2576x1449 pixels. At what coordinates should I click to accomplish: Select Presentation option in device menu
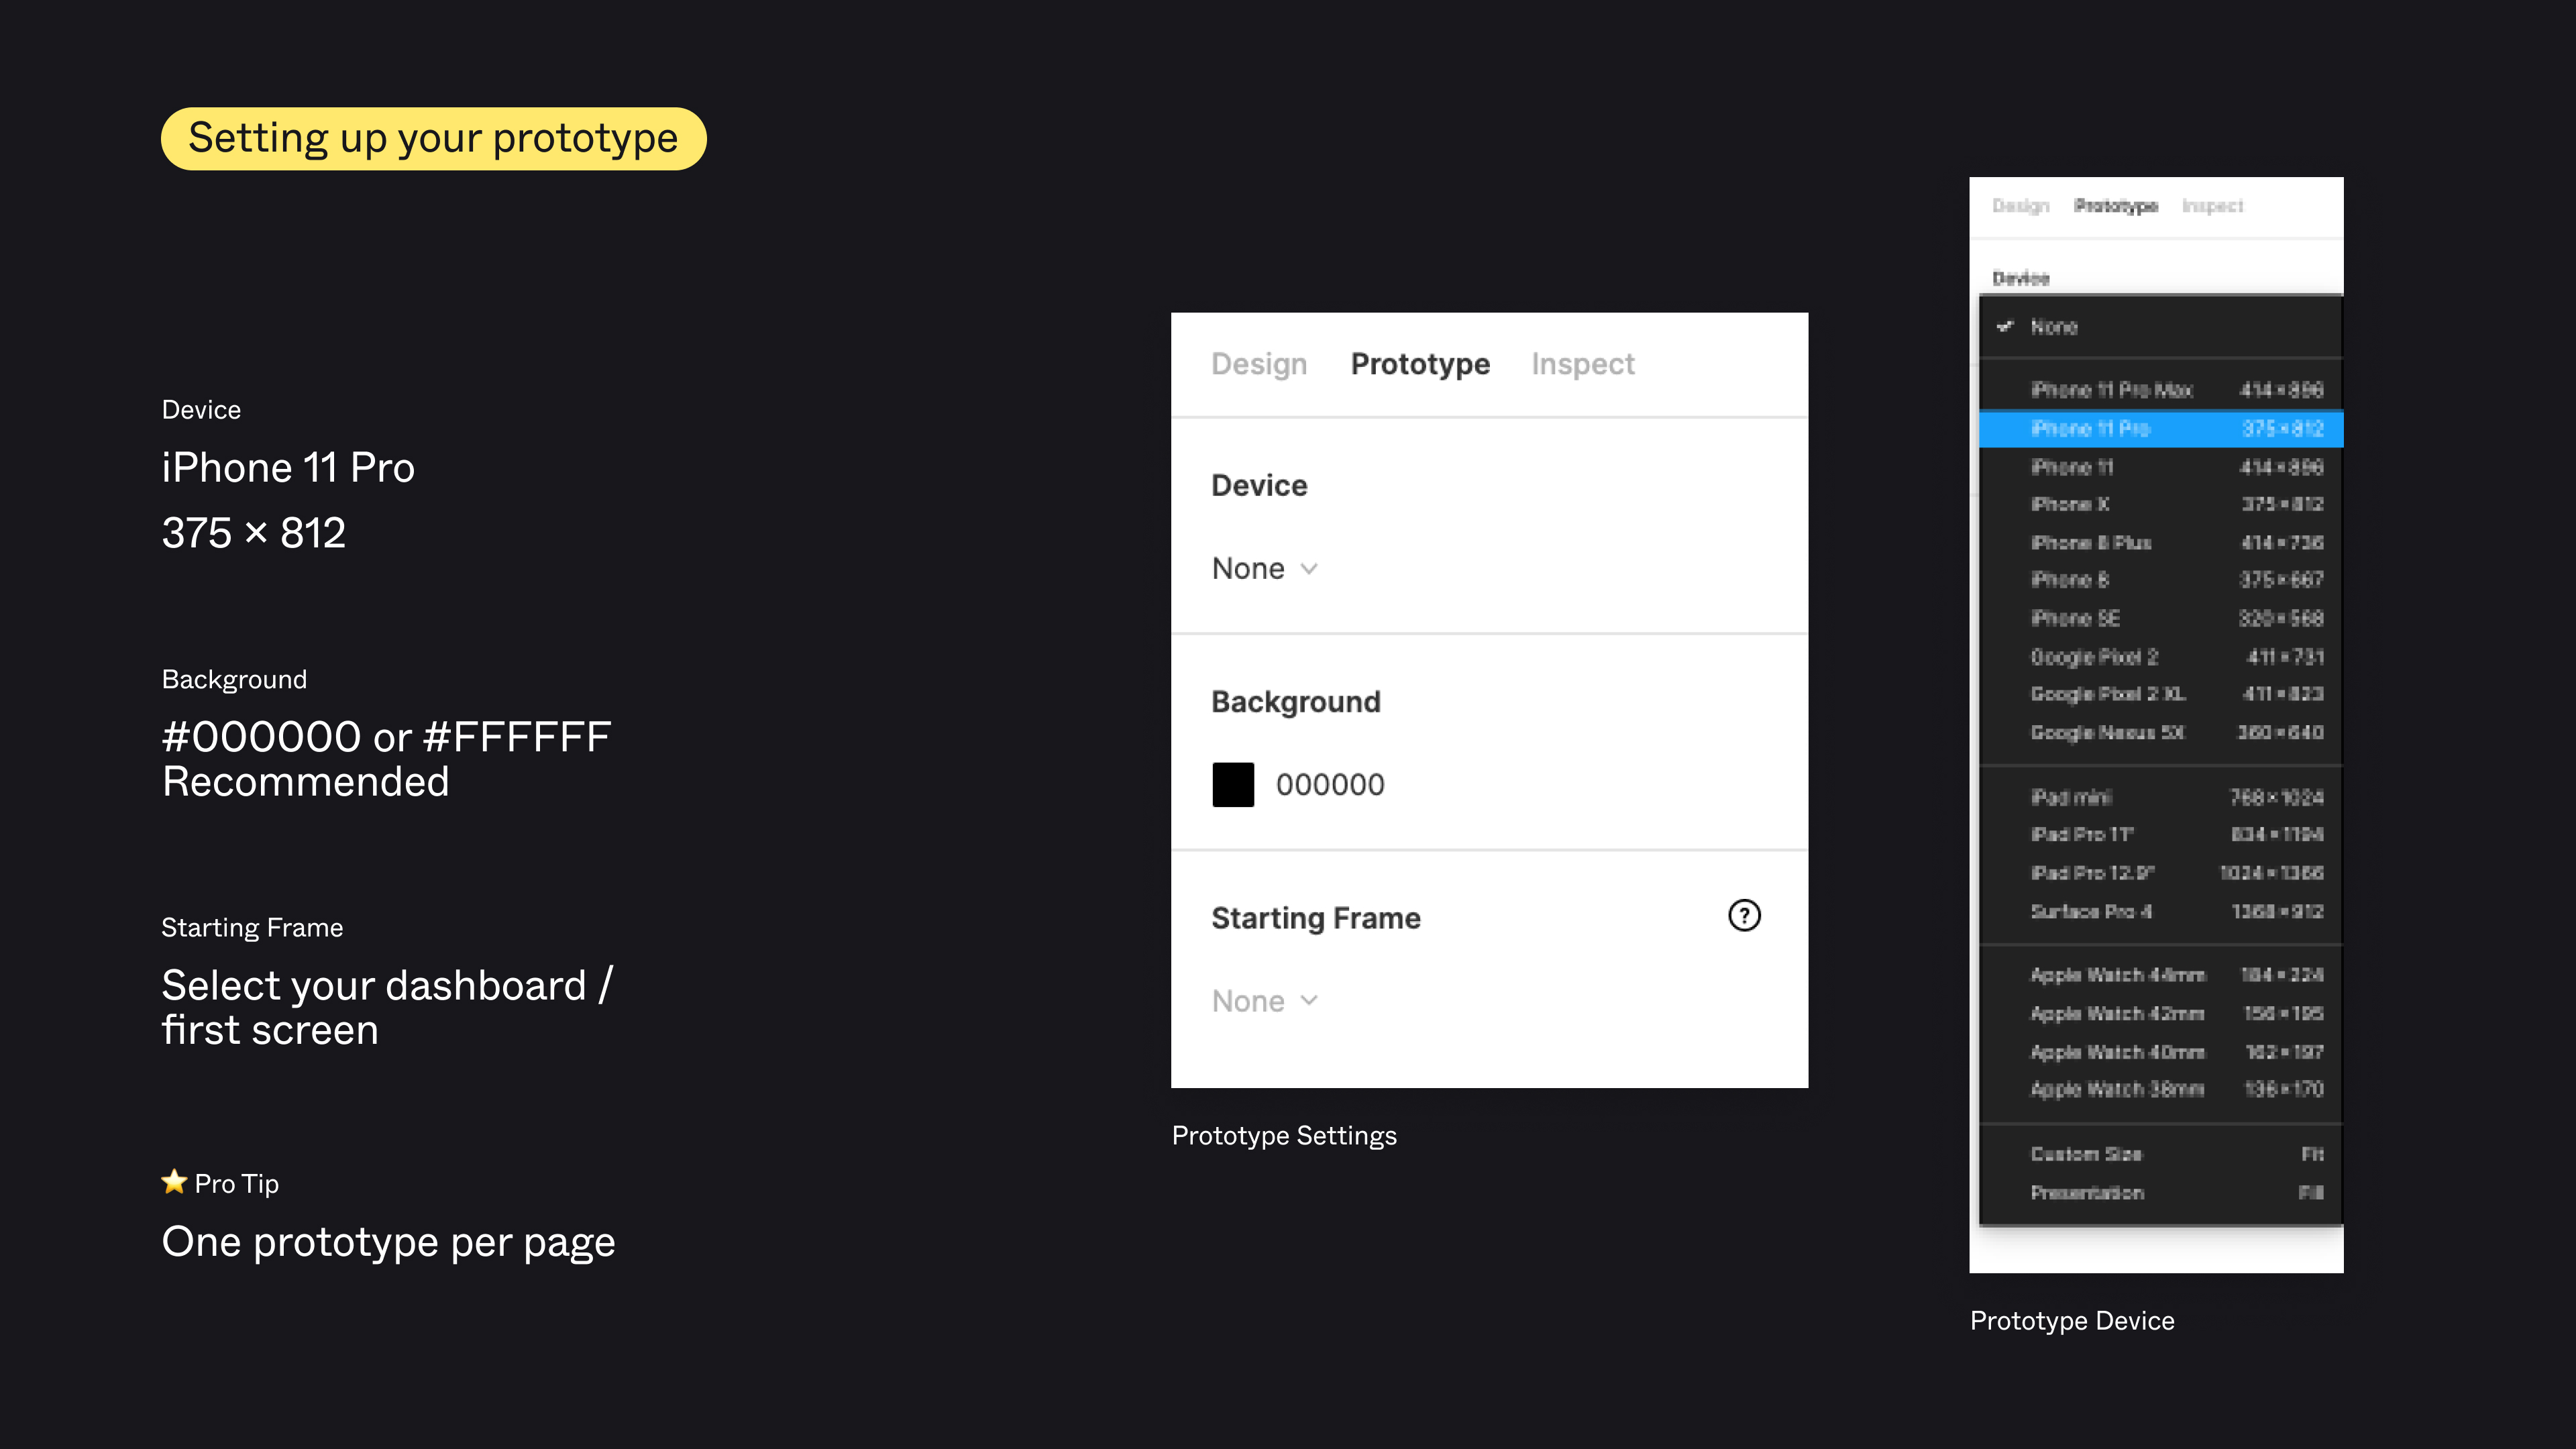tap(2160, 1193)
